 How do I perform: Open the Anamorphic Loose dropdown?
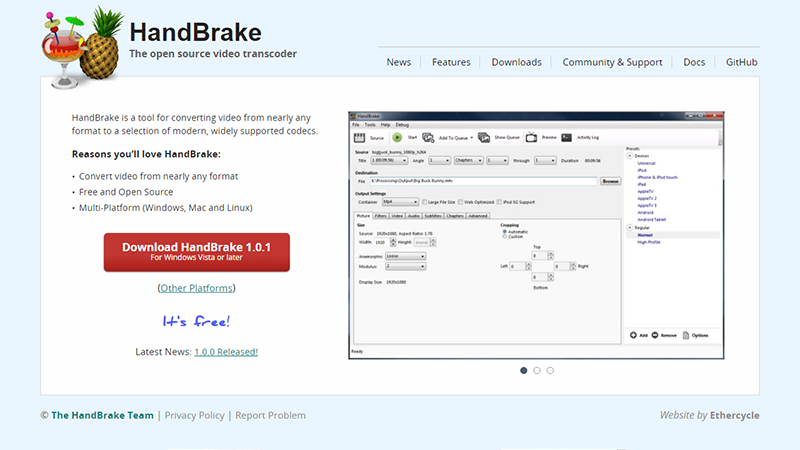point(406,256)
